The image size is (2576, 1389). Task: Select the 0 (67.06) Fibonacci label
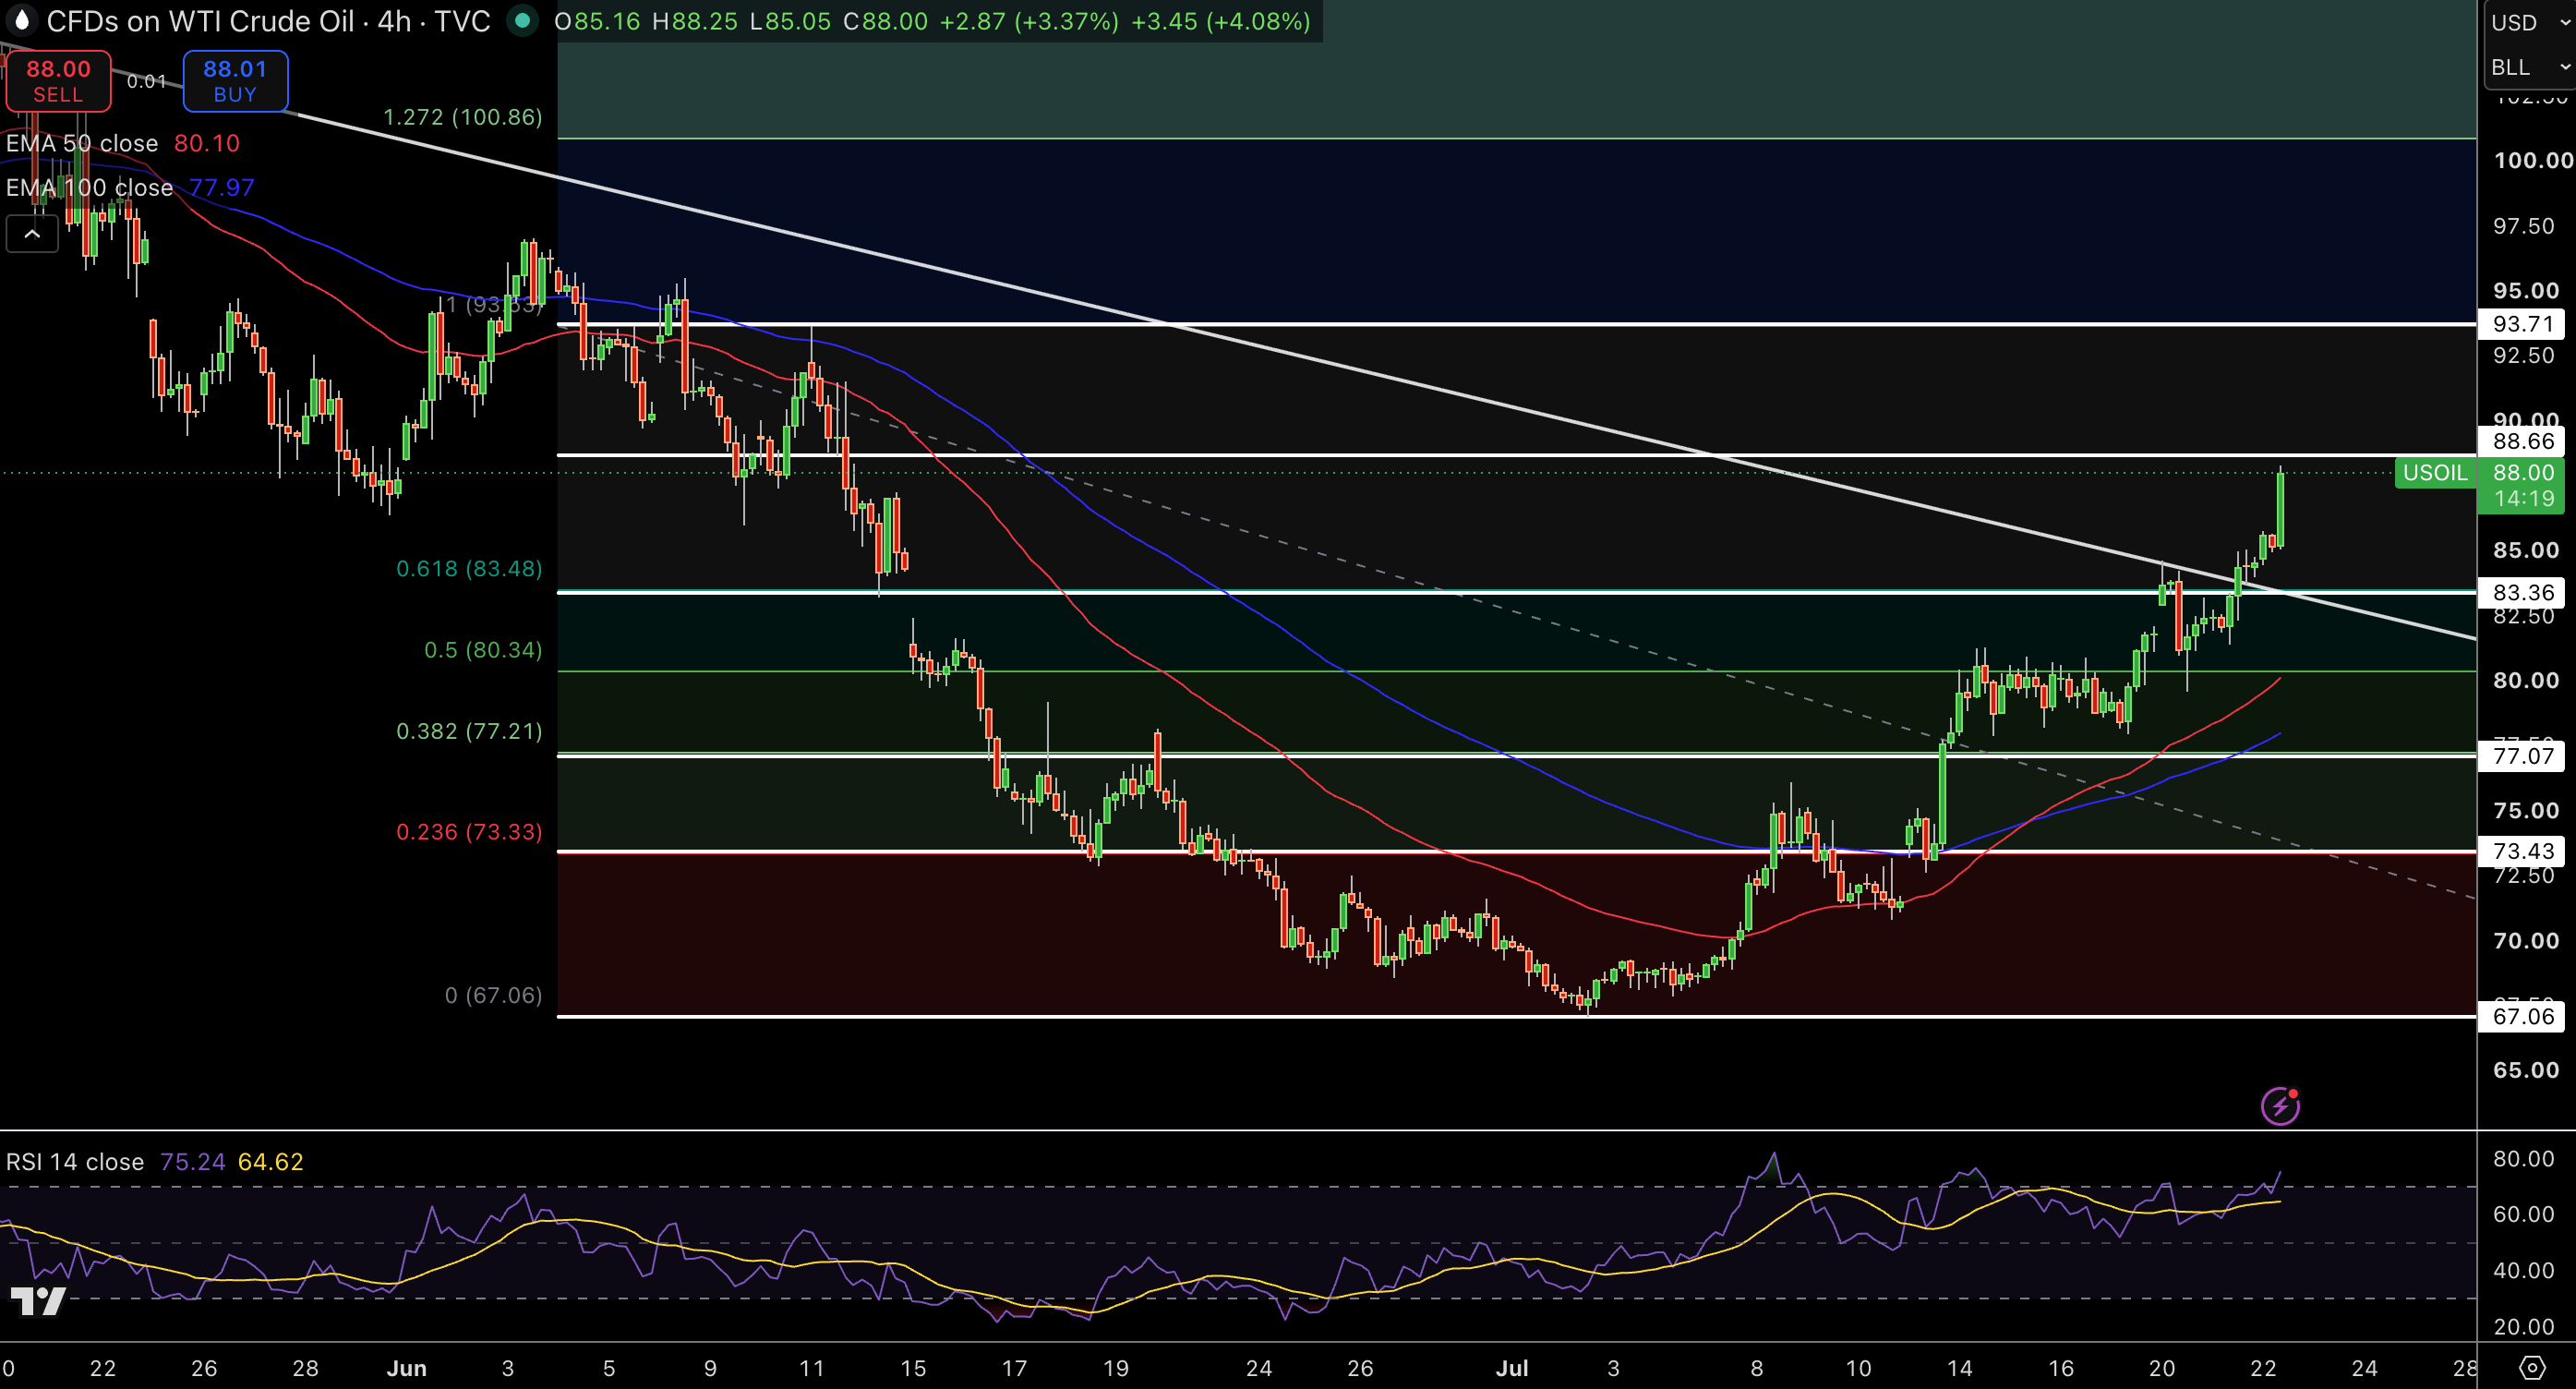(x=494, y=995)
